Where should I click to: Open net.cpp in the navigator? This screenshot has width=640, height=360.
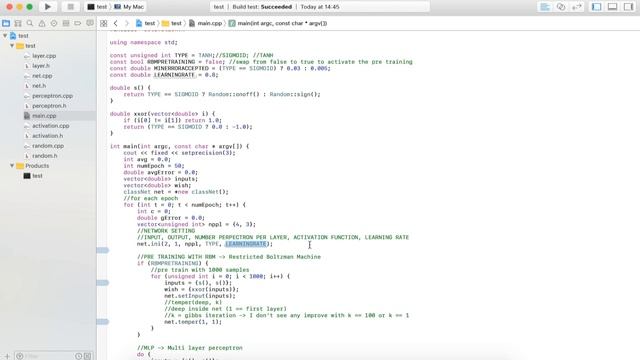pyautogui.click(x=42, y=76)
